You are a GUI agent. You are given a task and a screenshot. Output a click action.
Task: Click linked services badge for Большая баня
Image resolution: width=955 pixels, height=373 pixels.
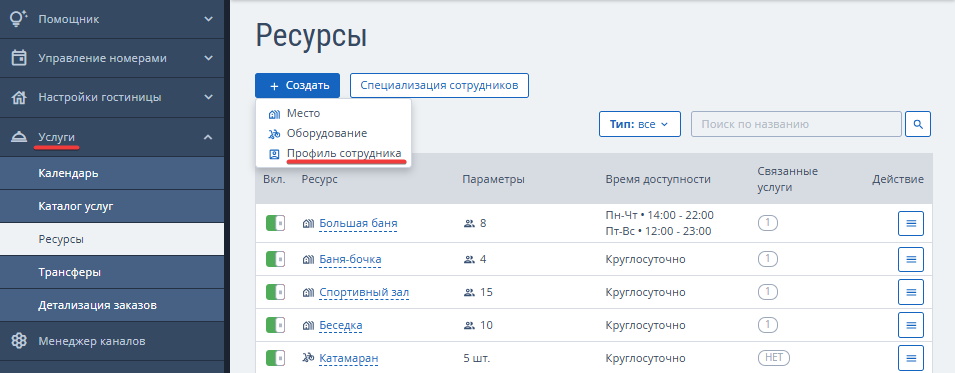(x=767, y=223)
